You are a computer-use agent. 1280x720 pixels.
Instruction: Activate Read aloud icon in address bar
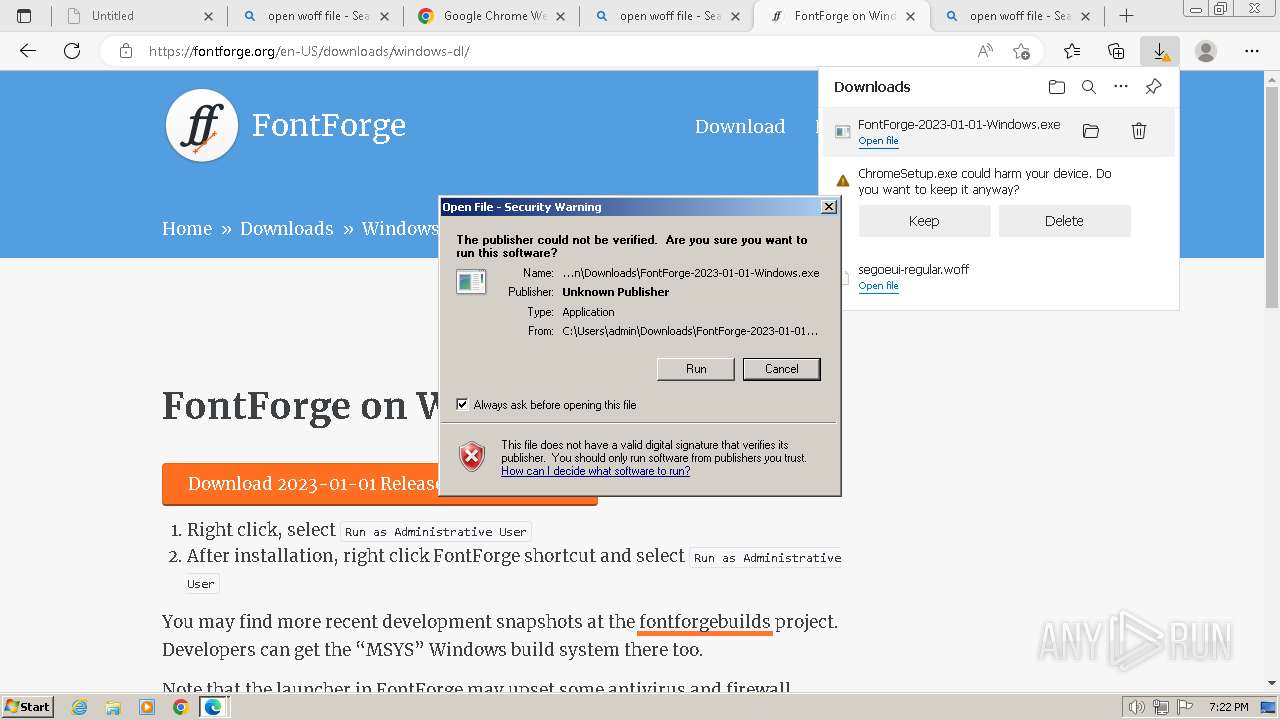coord(985,51)
